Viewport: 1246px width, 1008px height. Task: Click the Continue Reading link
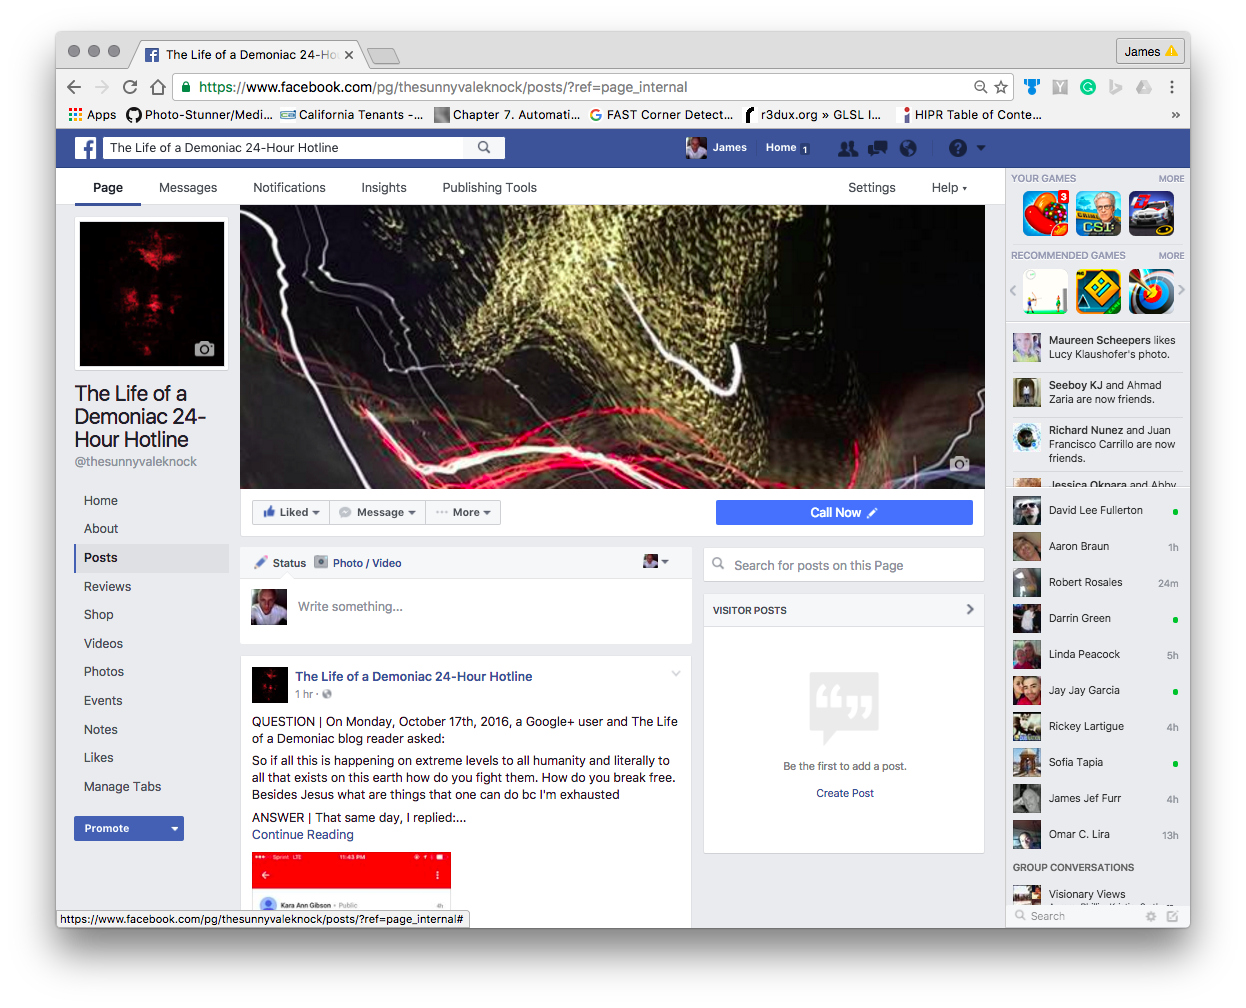pos(303,835)
